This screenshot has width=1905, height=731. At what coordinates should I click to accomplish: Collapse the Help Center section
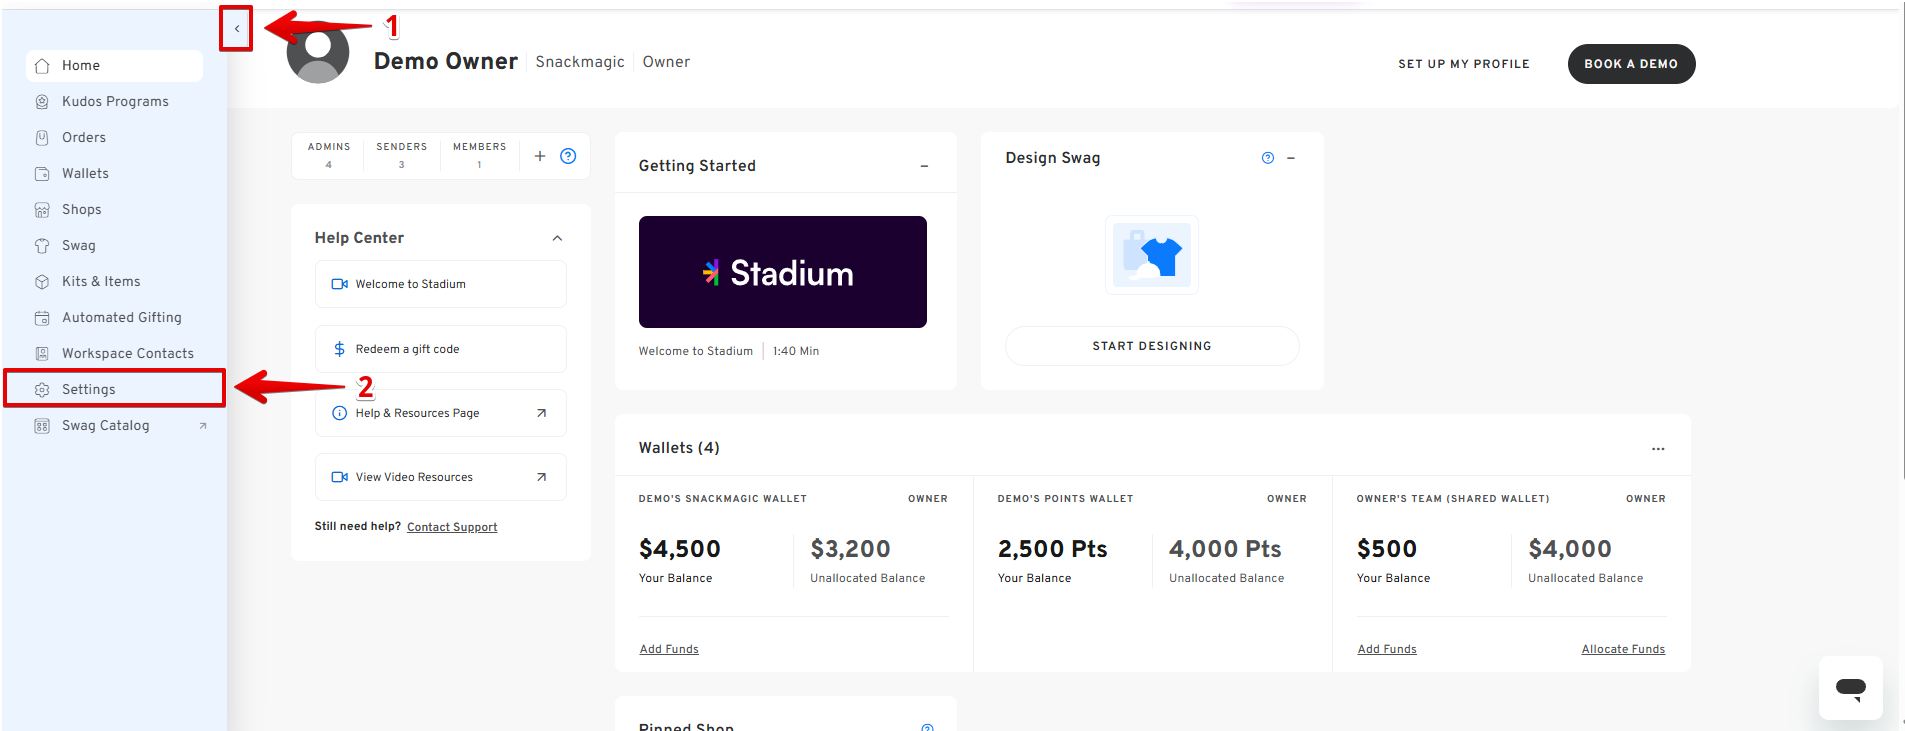tap(557, 238)
